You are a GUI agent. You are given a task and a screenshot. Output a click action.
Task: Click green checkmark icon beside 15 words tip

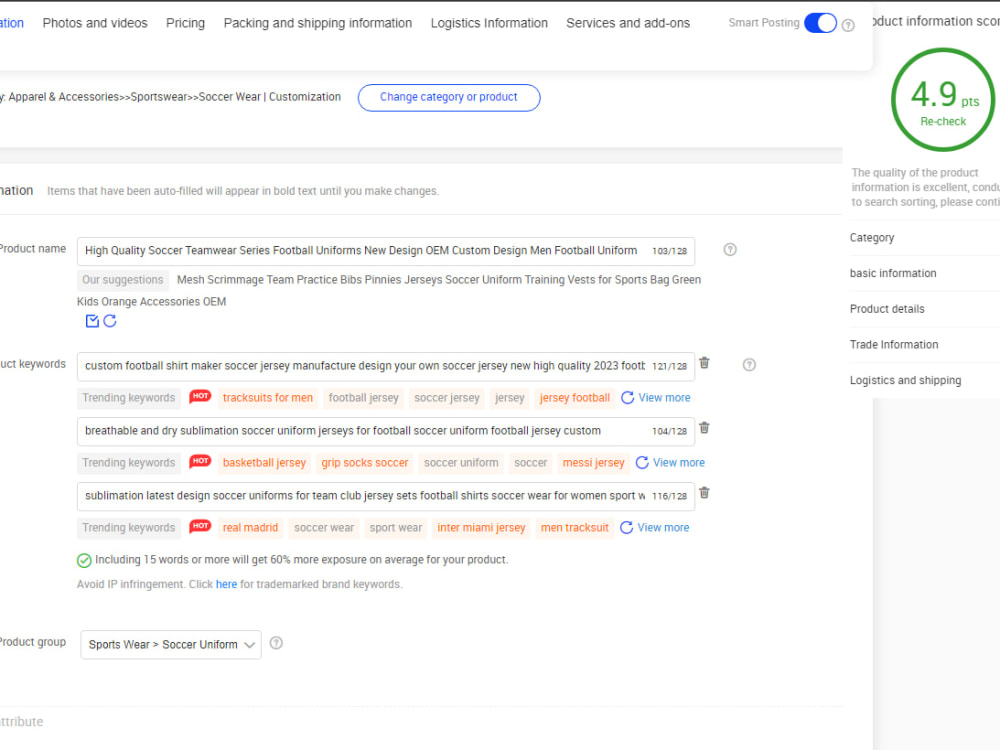[x=84, y=560]
